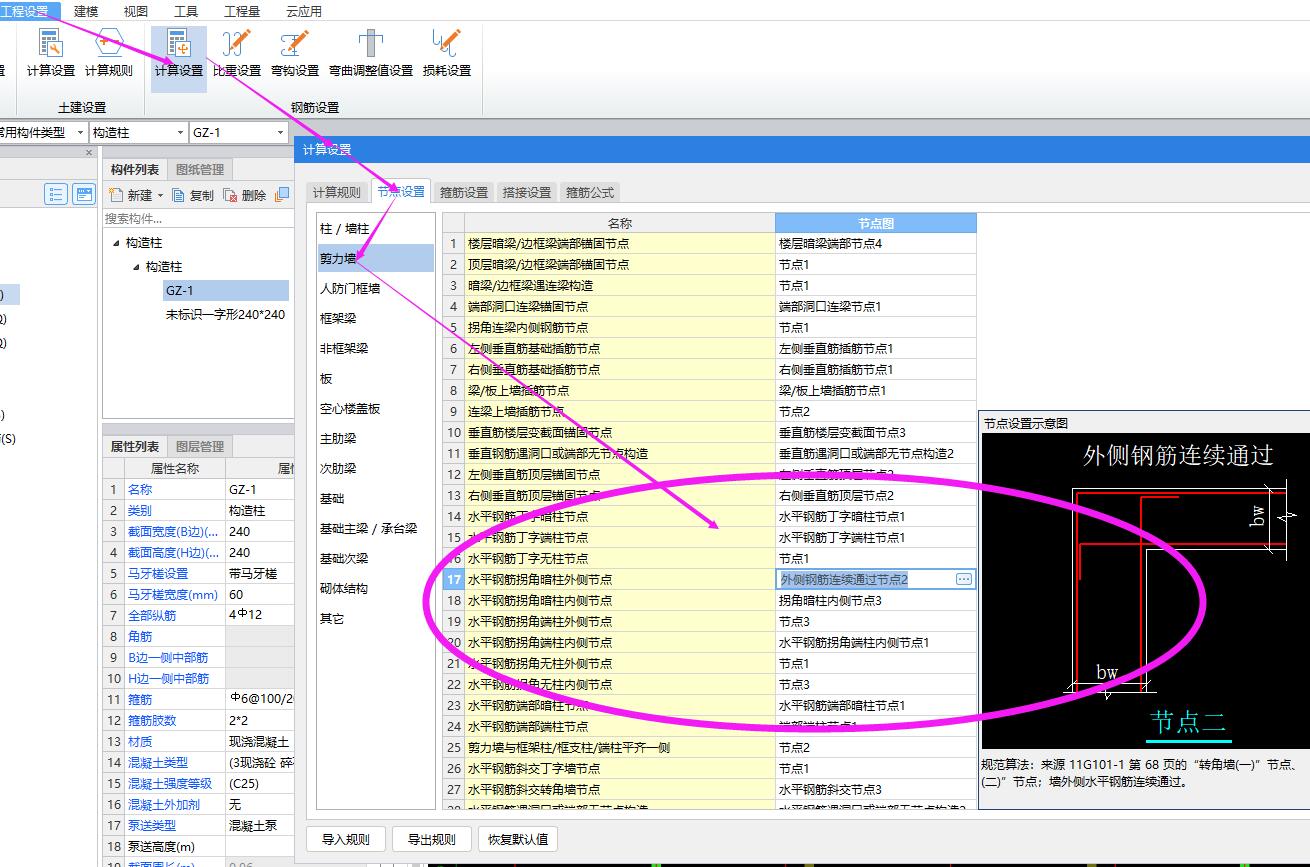This screenshot has width=1310, height=867.
Task: Click 节点图 column header
Action: click(875, 223)
